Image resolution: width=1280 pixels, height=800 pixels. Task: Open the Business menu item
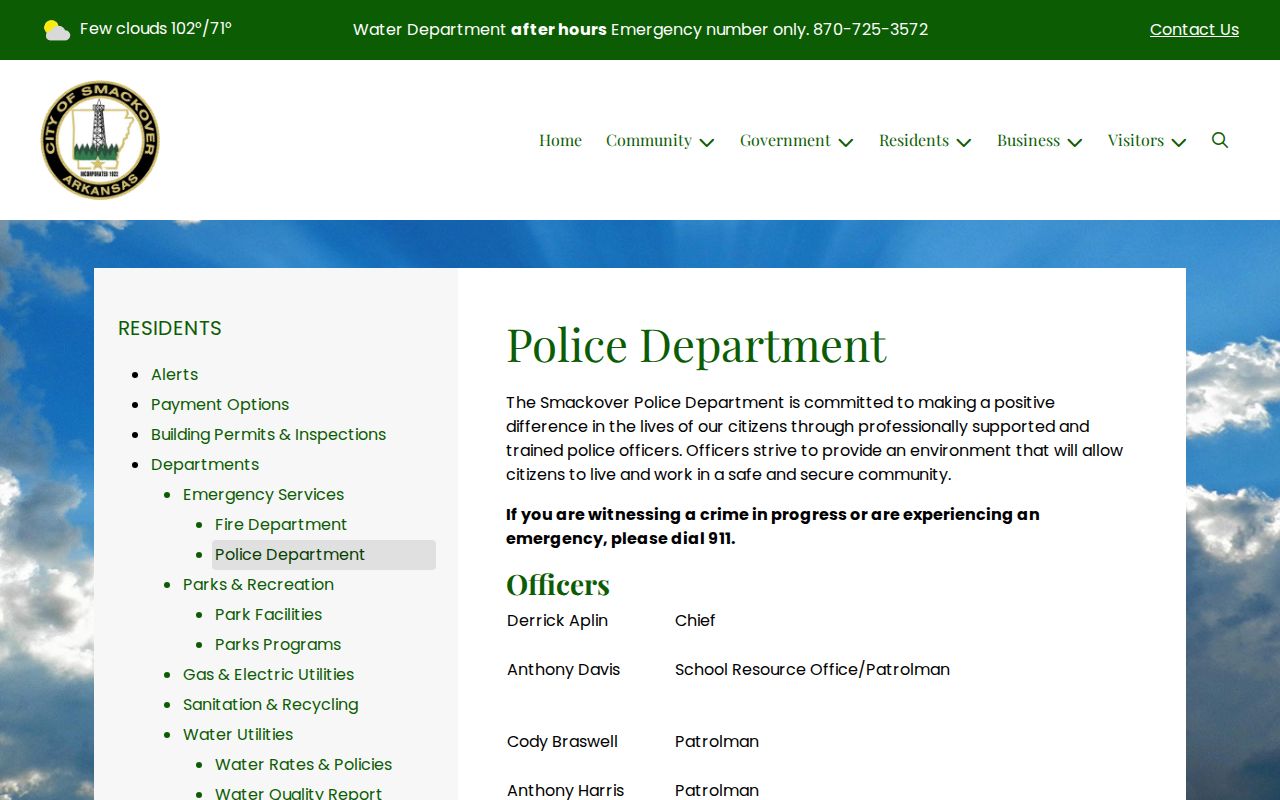click(x=1028, y=140)
